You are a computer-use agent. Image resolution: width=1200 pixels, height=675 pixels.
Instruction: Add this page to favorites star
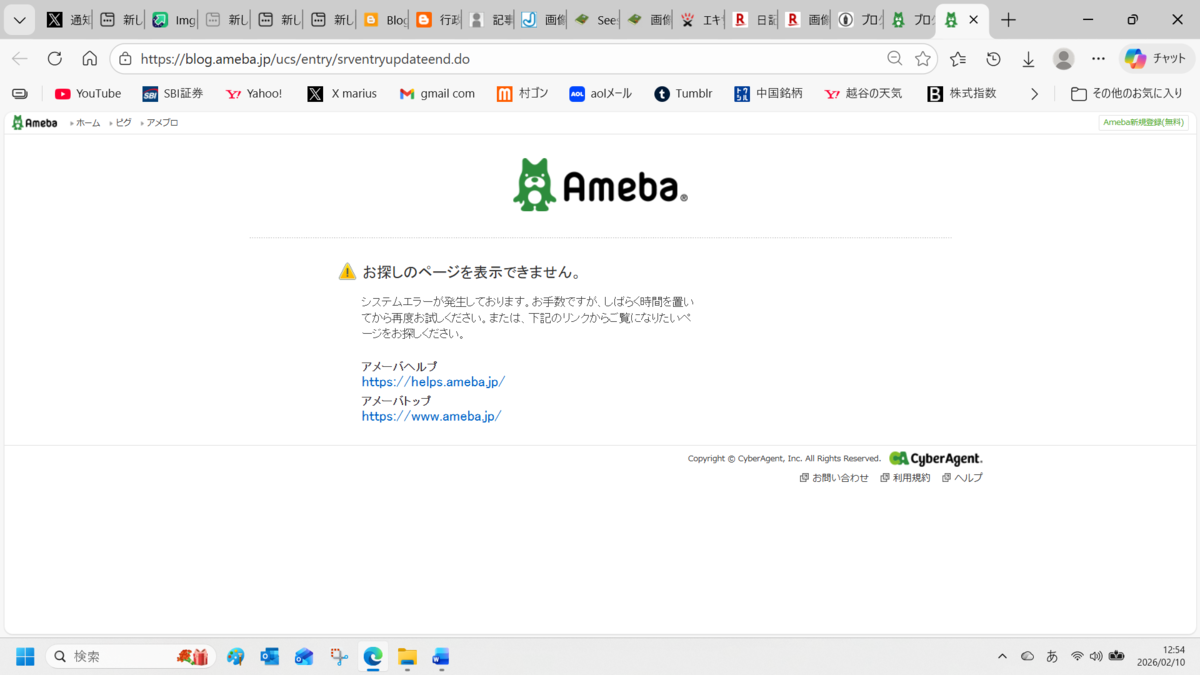click(x=923, y=59)
